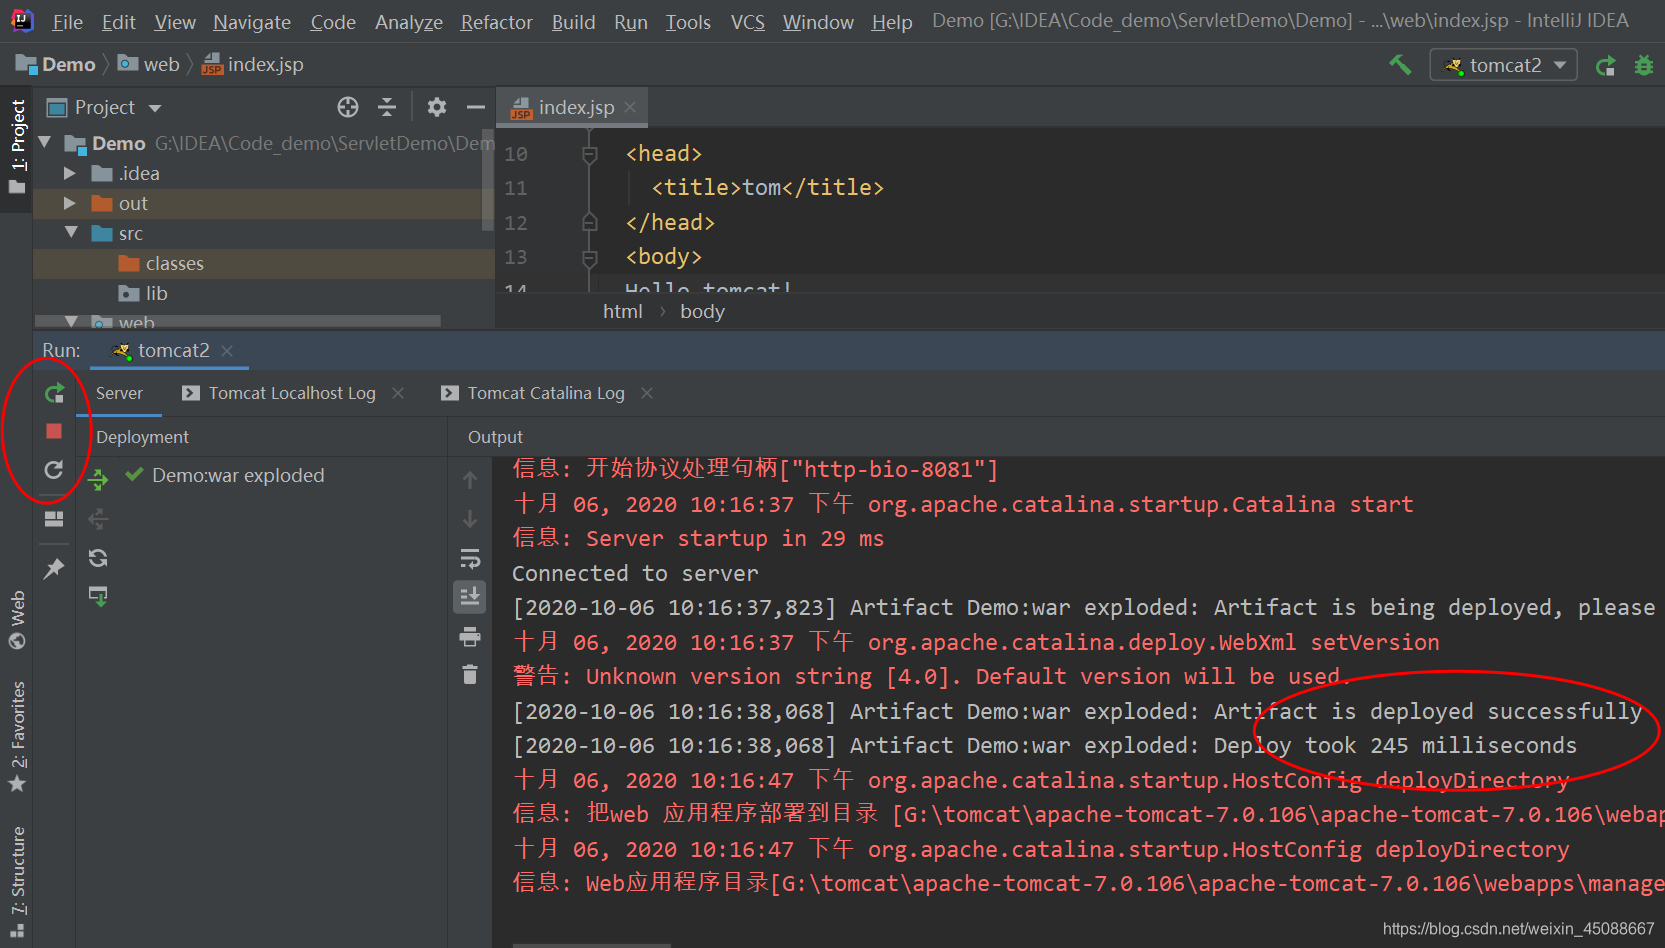Open the Edit menu
The image size is (1665, 948).
click(118, 22)
